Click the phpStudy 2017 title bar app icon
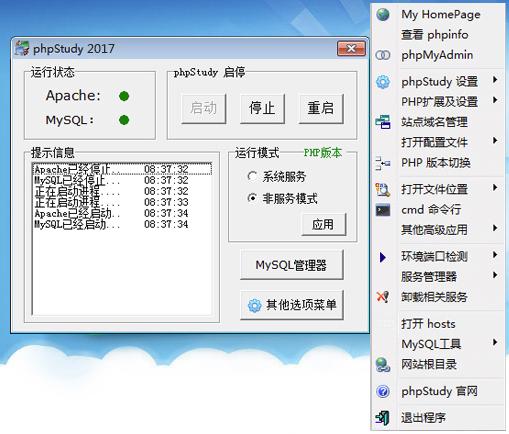509x434 pixels. point(22,49)
